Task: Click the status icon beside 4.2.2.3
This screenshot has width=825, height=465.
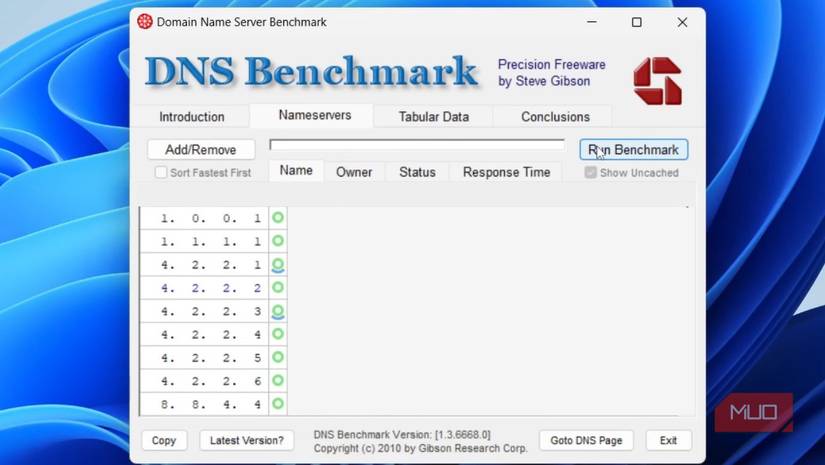Action: click(278, 311)
